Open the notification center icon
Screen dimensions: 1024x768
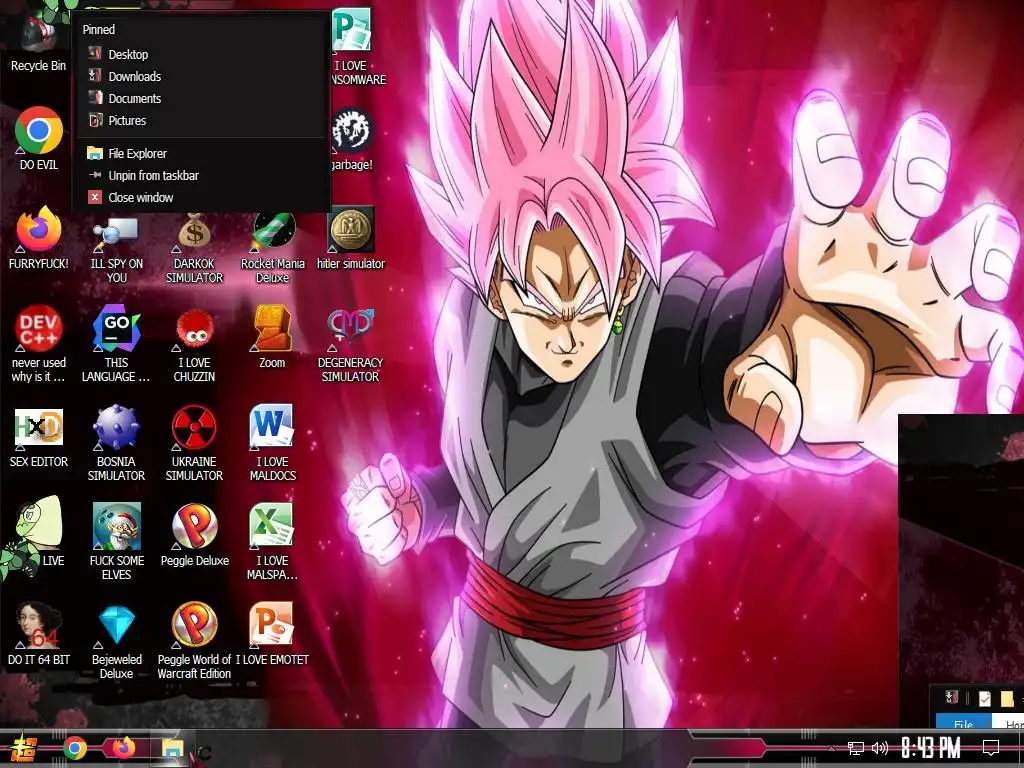(x=991, y=748)
